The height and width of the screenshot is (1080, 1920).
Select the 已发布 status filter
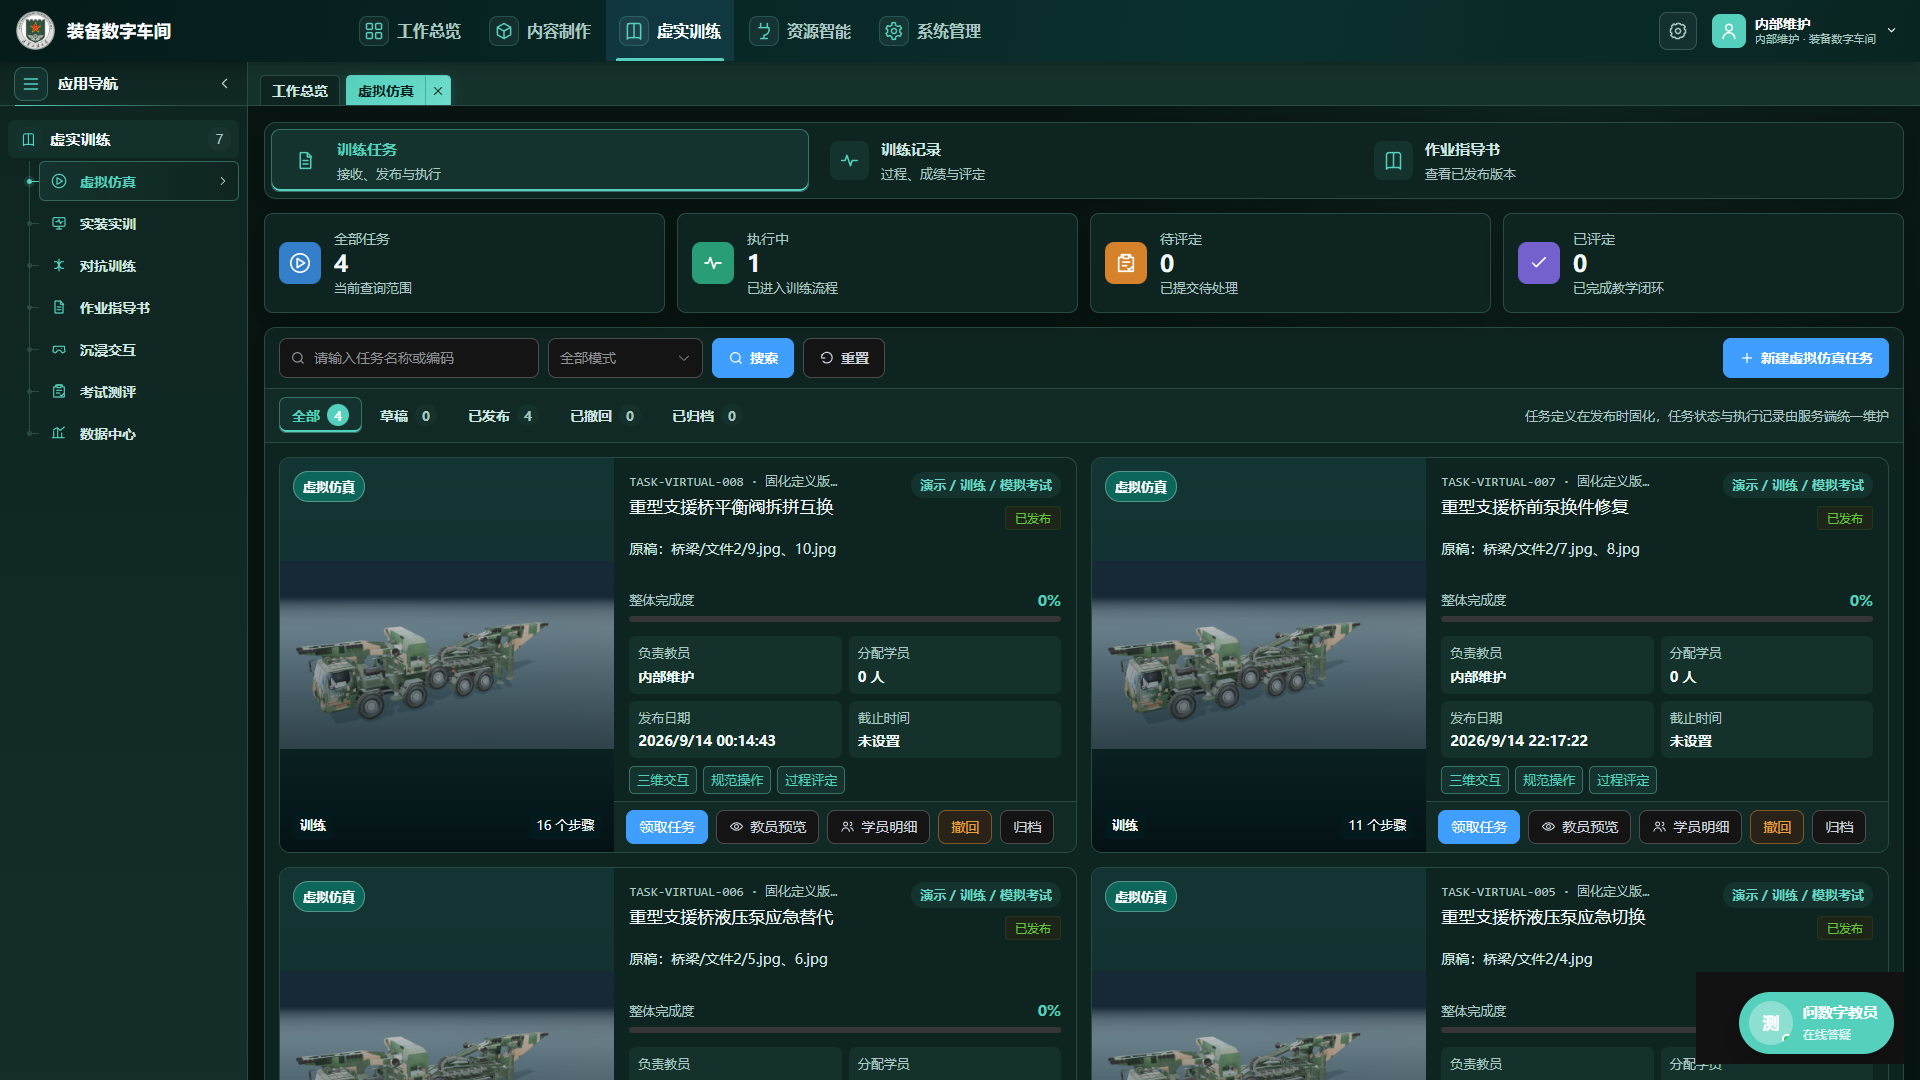[501, 416]
